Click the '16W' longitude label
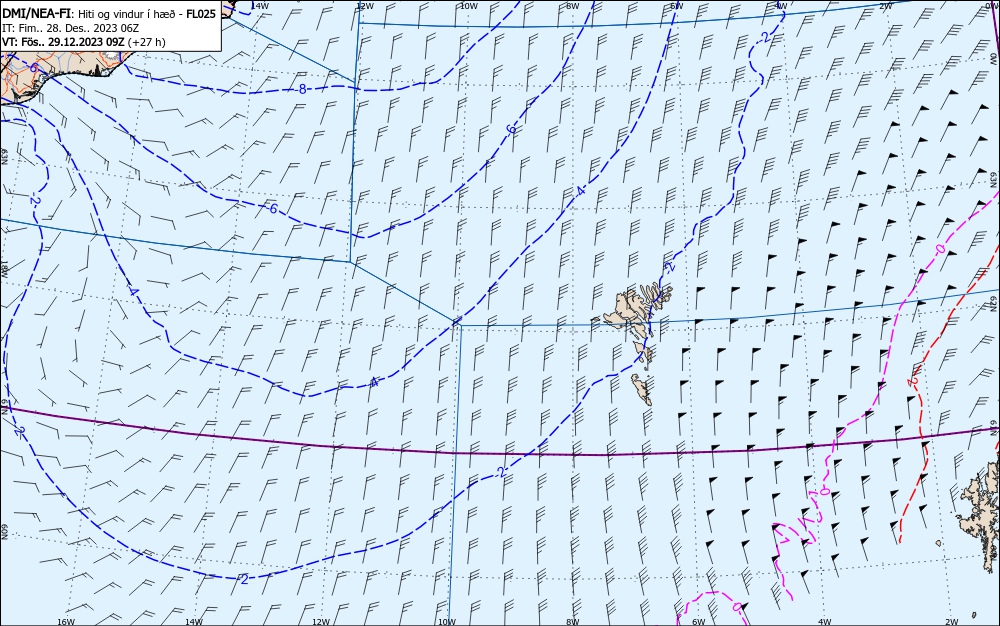1000x626 pixels. [66, 622]
